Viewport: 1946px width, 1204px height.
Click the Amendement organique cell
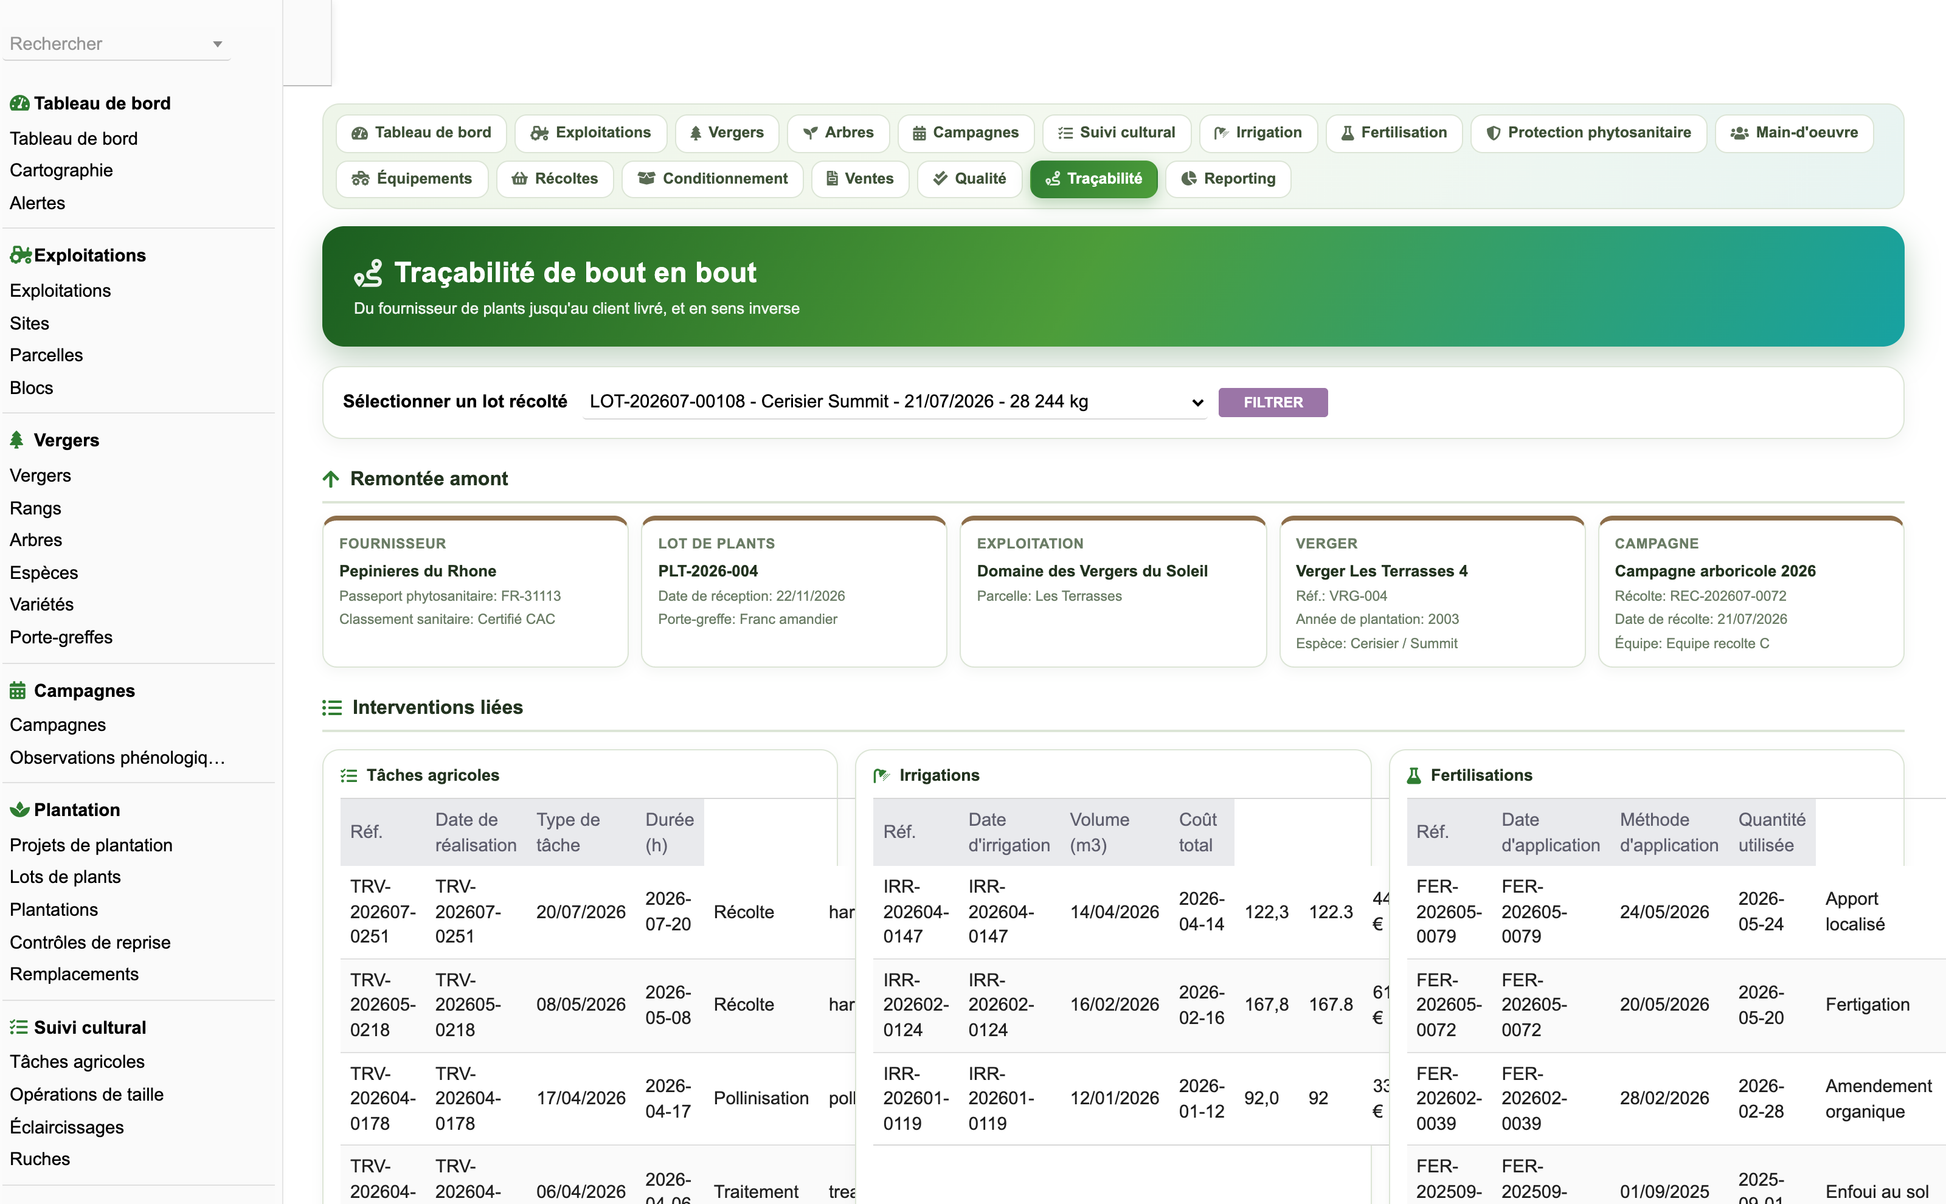click(1878, 1098)
